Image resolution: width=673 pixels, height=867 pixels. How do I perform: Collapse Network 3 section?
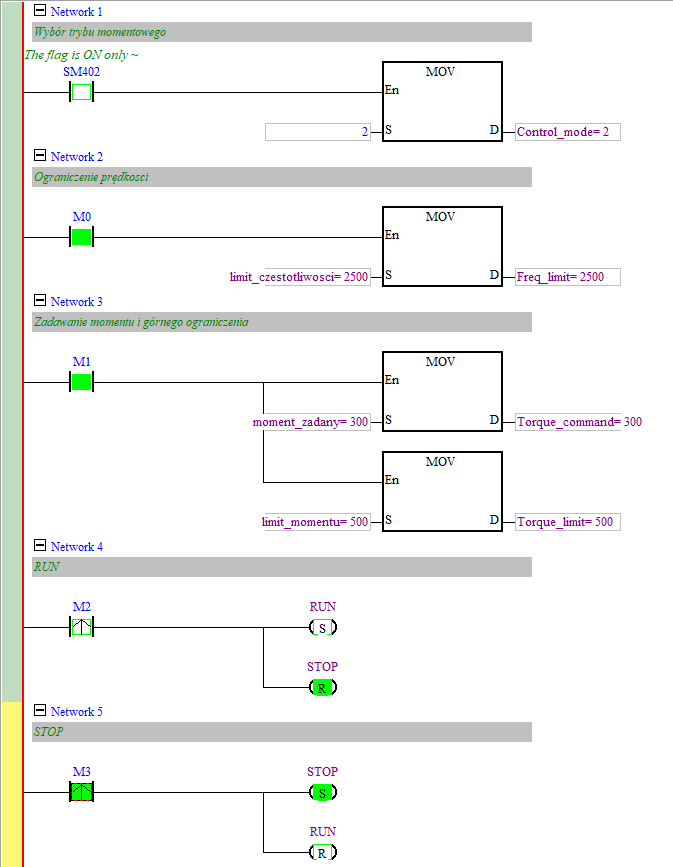click(40, 301)
